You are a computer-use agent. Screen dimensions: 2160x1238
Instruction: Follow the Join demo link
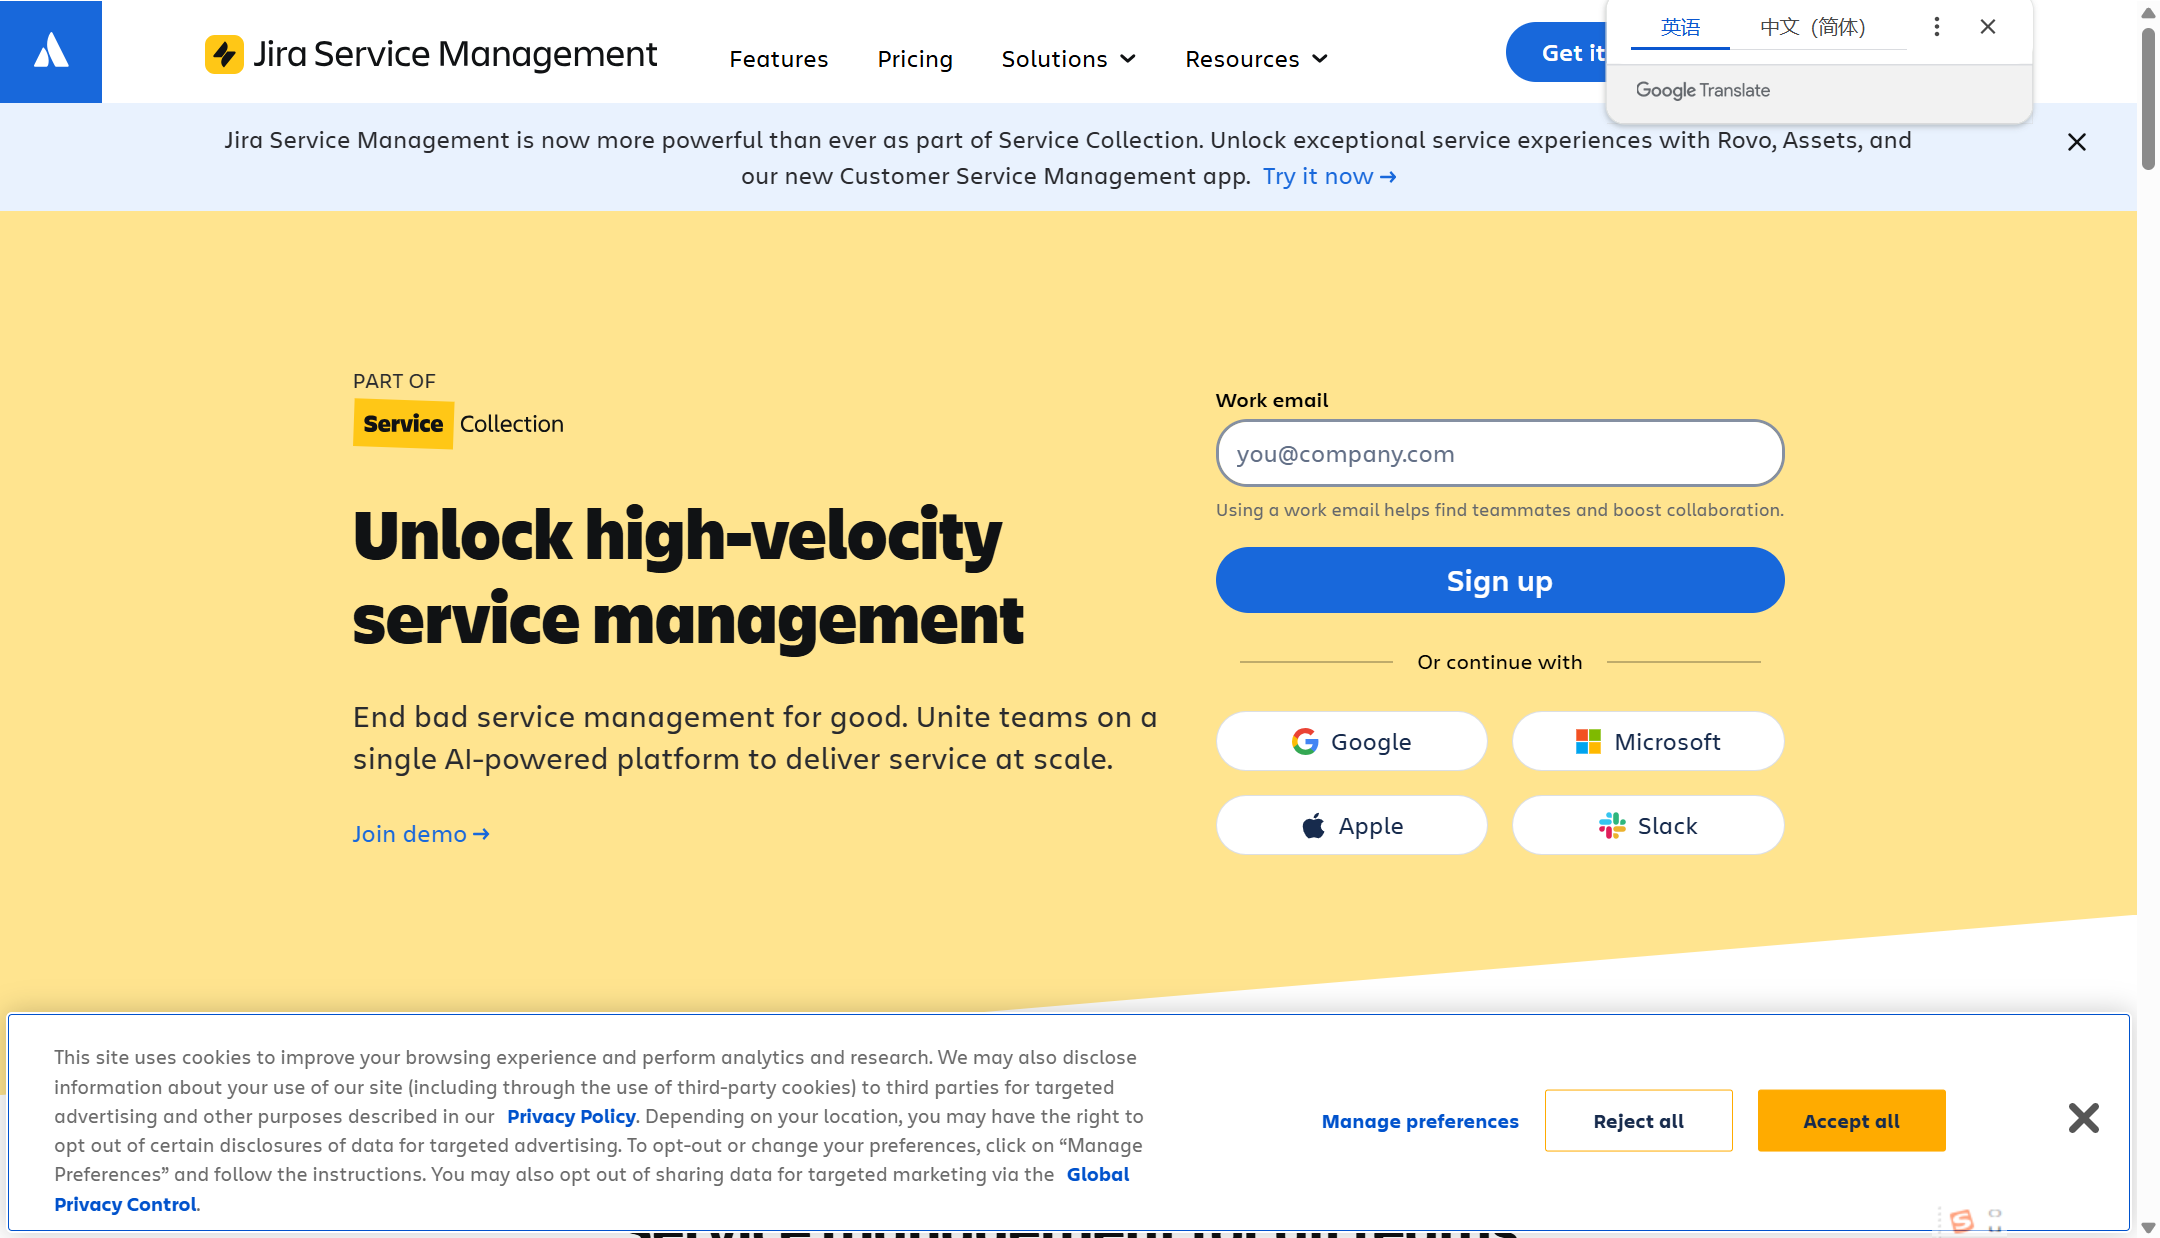420,834
